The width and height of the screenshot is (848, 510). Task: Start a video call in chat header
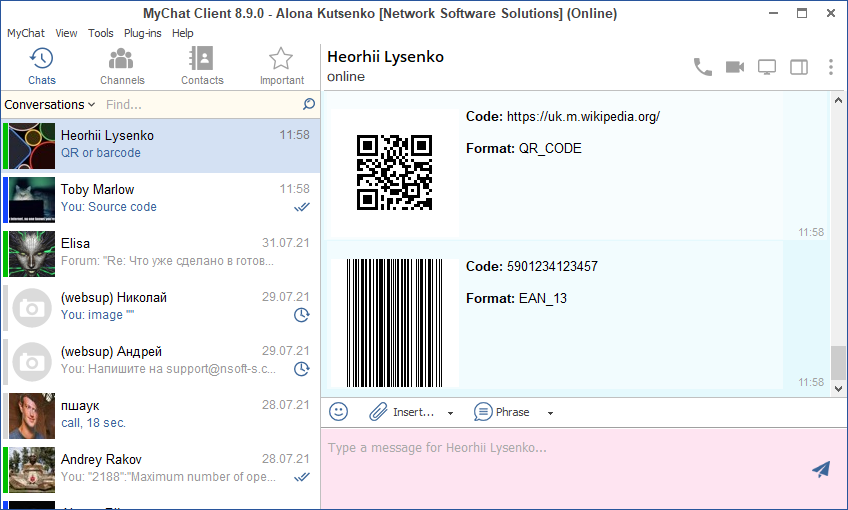click(735, 67)
